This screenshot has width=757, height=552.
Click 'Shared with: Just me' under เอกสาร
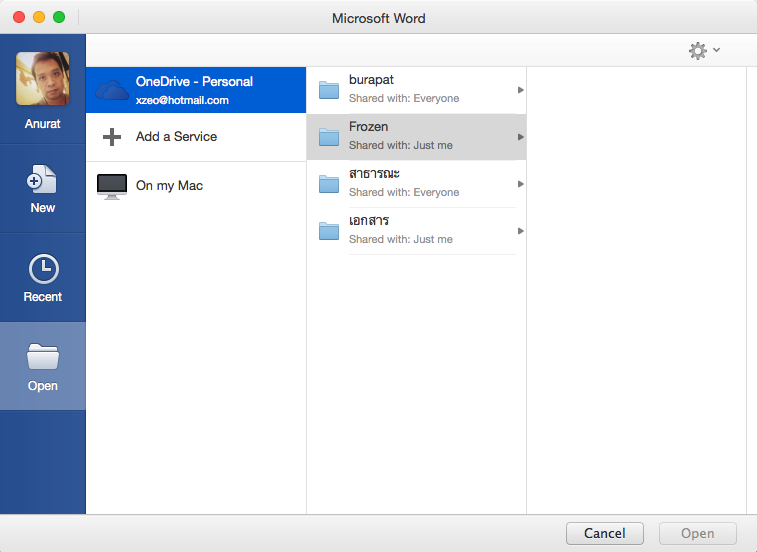pos(401,239)
